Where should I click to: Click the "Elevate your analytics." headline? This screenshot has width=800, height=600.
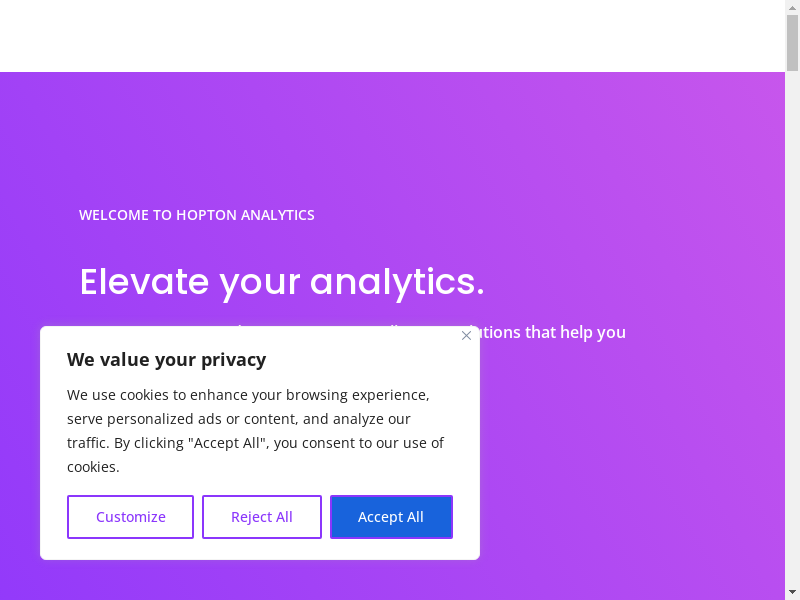pos(281,281)
